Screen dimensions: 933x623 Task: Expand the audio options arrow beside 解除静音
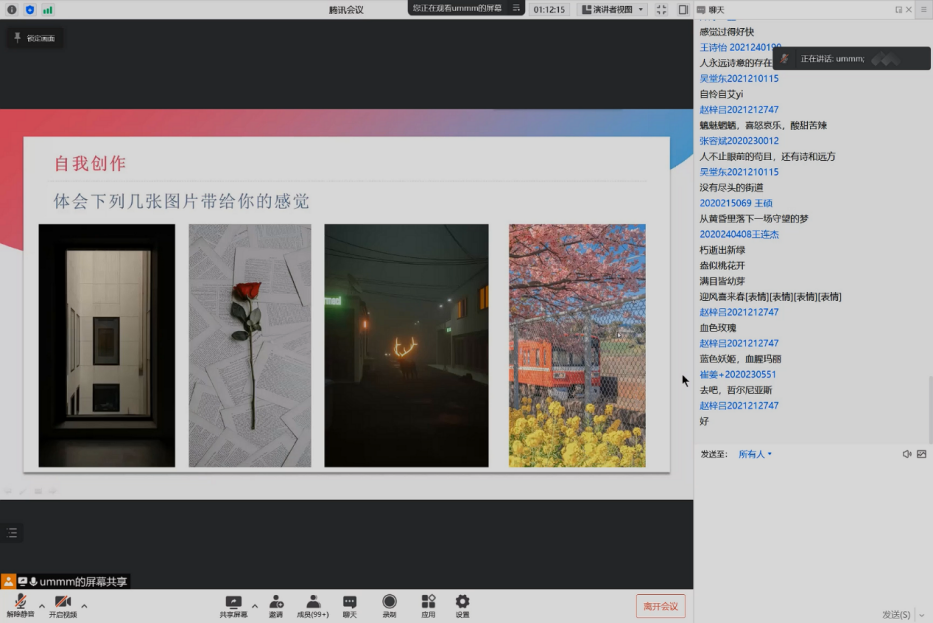[42, 605]
